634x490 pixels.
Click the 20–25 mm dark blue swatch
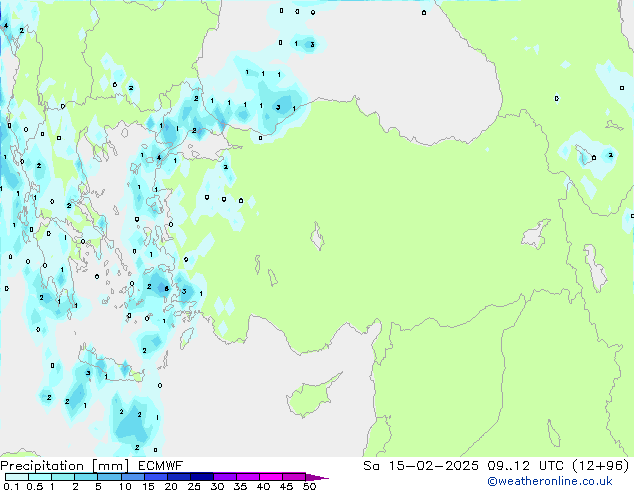coord(178,477)
